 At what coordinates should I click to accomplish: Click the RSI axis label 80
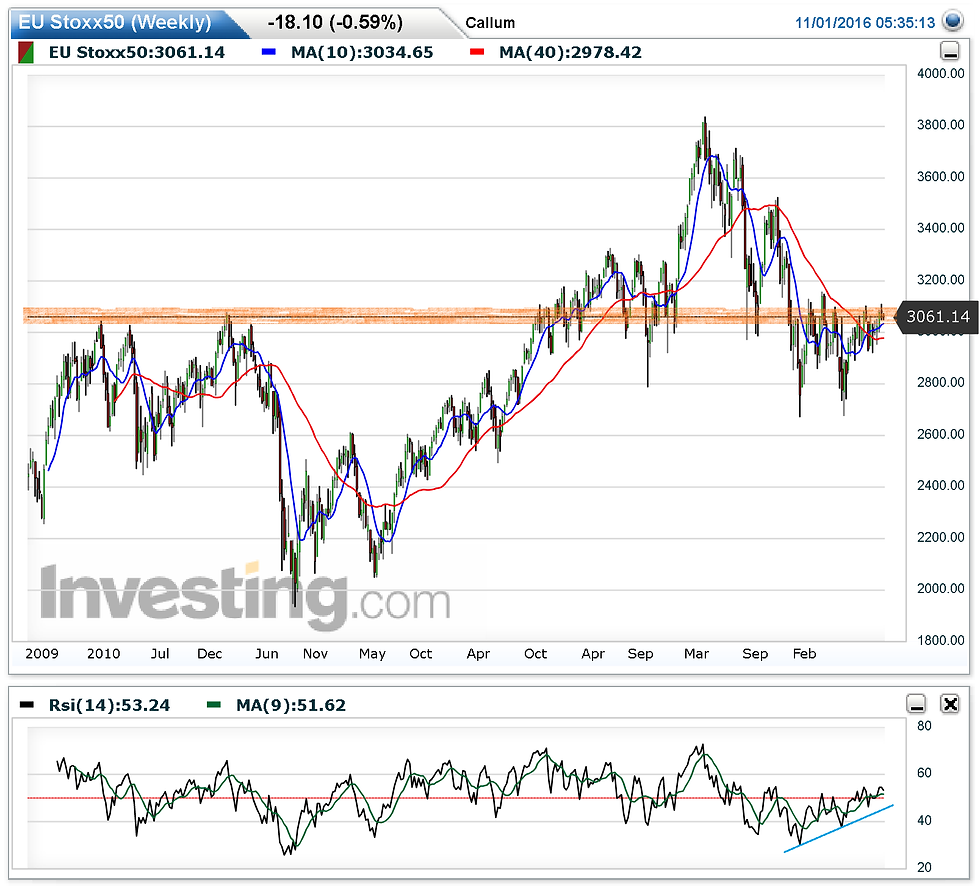click(924, 726)
